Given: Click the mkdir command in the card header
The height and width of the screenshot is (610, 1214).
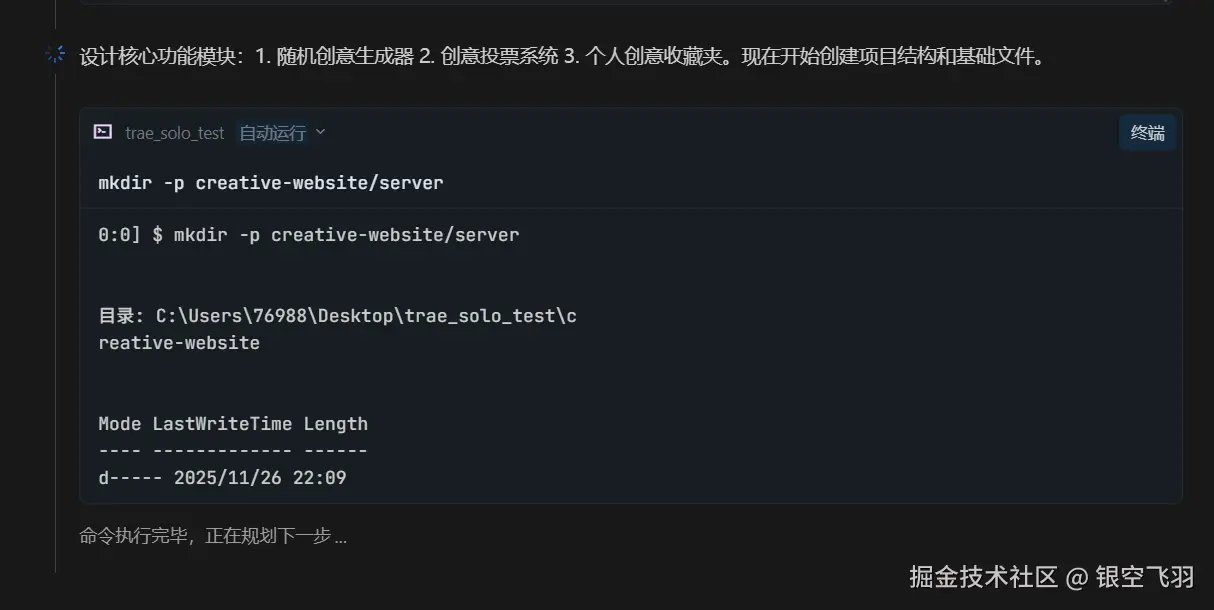Looking at the screenshot, I should click(x=270, y=183).
